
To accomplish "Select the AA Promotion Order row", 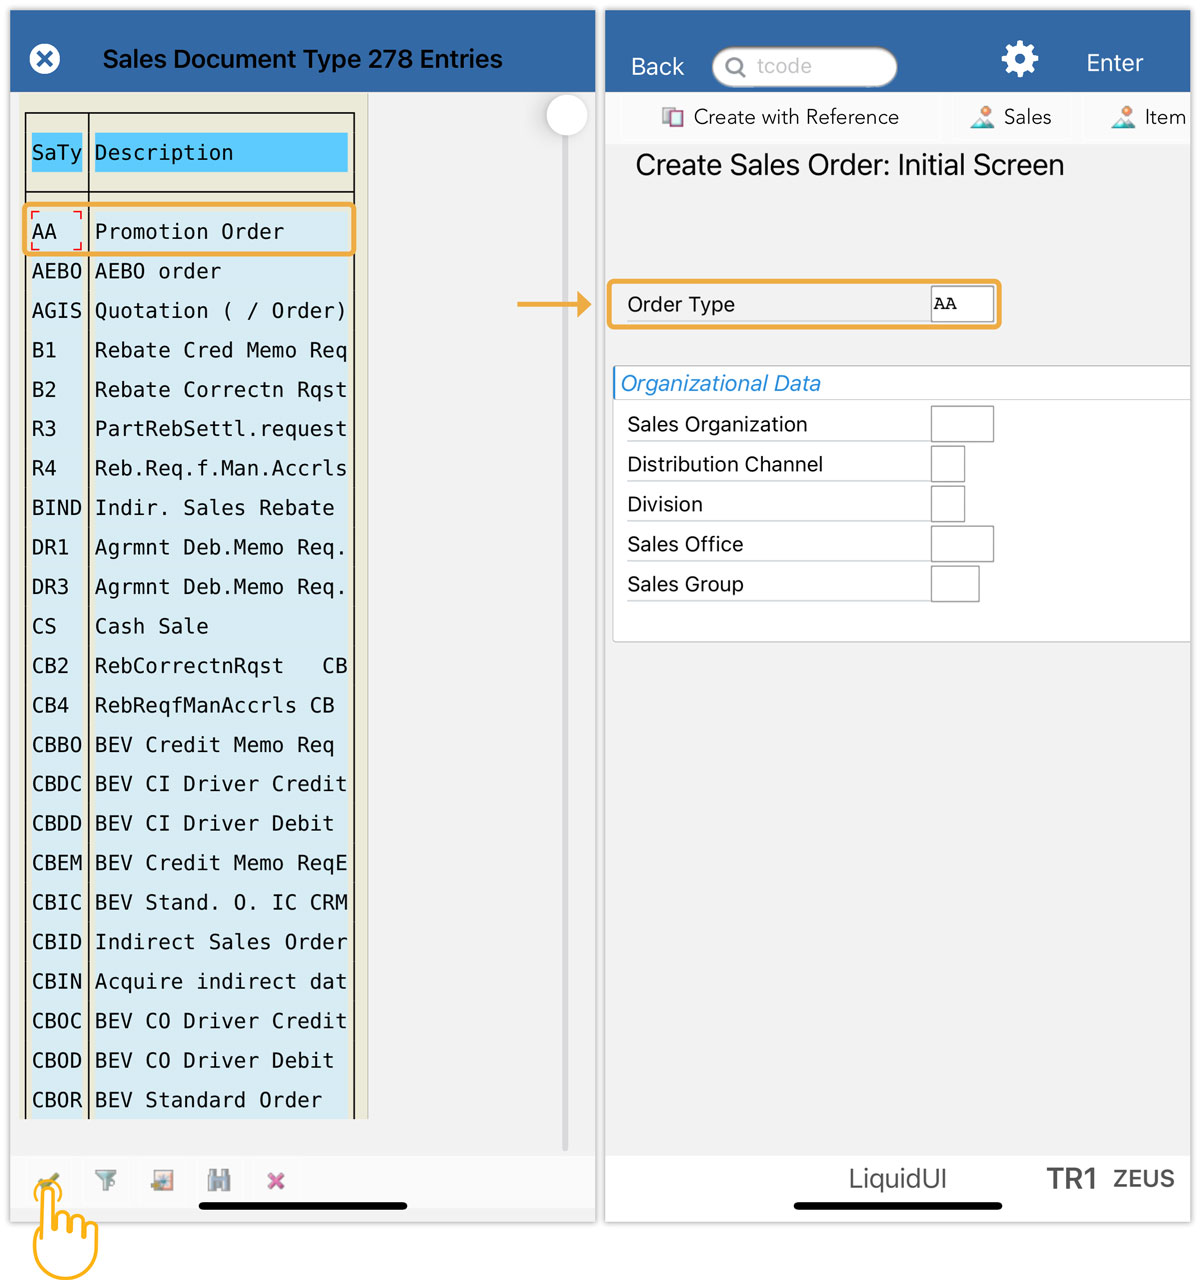I will [190, 231].
